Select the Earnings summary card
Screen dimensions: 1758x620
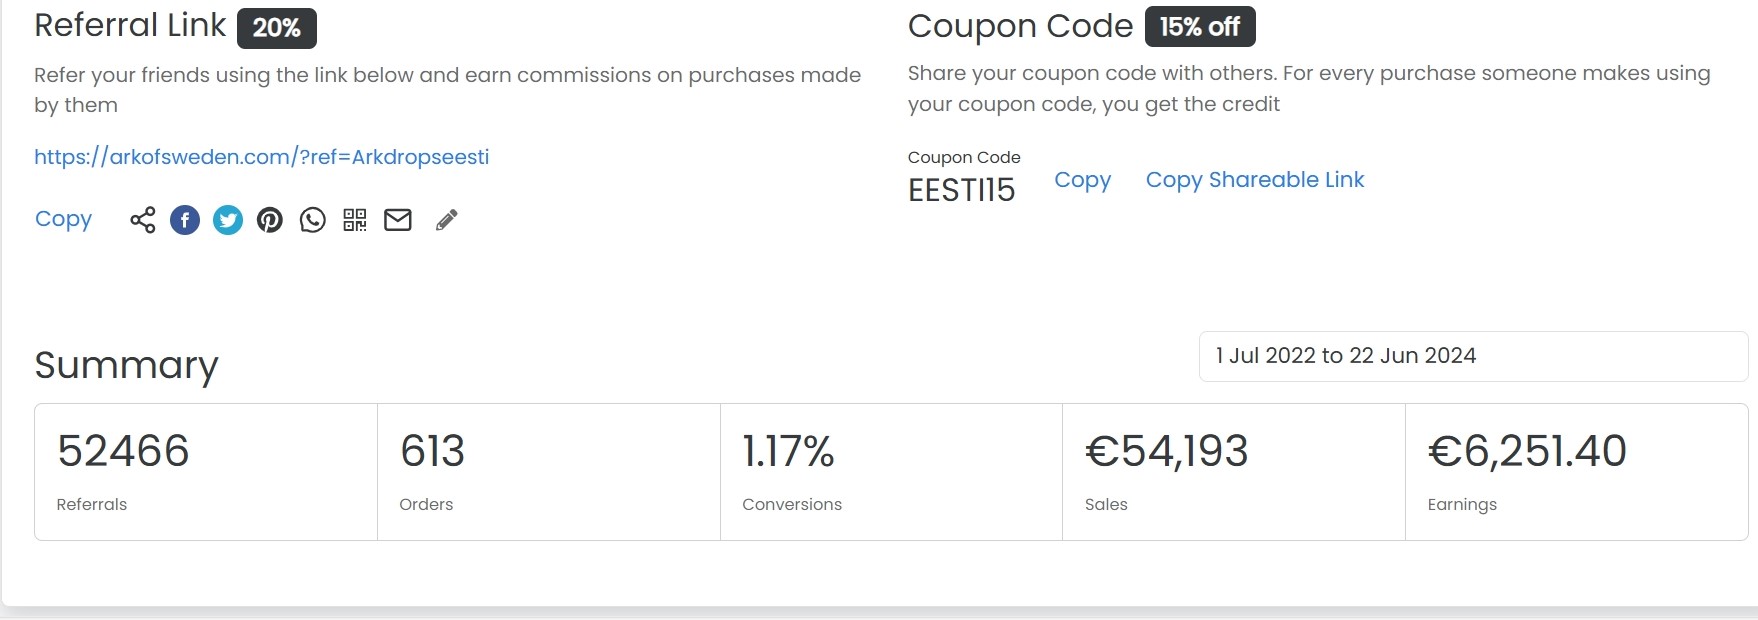pos(1575,472)
